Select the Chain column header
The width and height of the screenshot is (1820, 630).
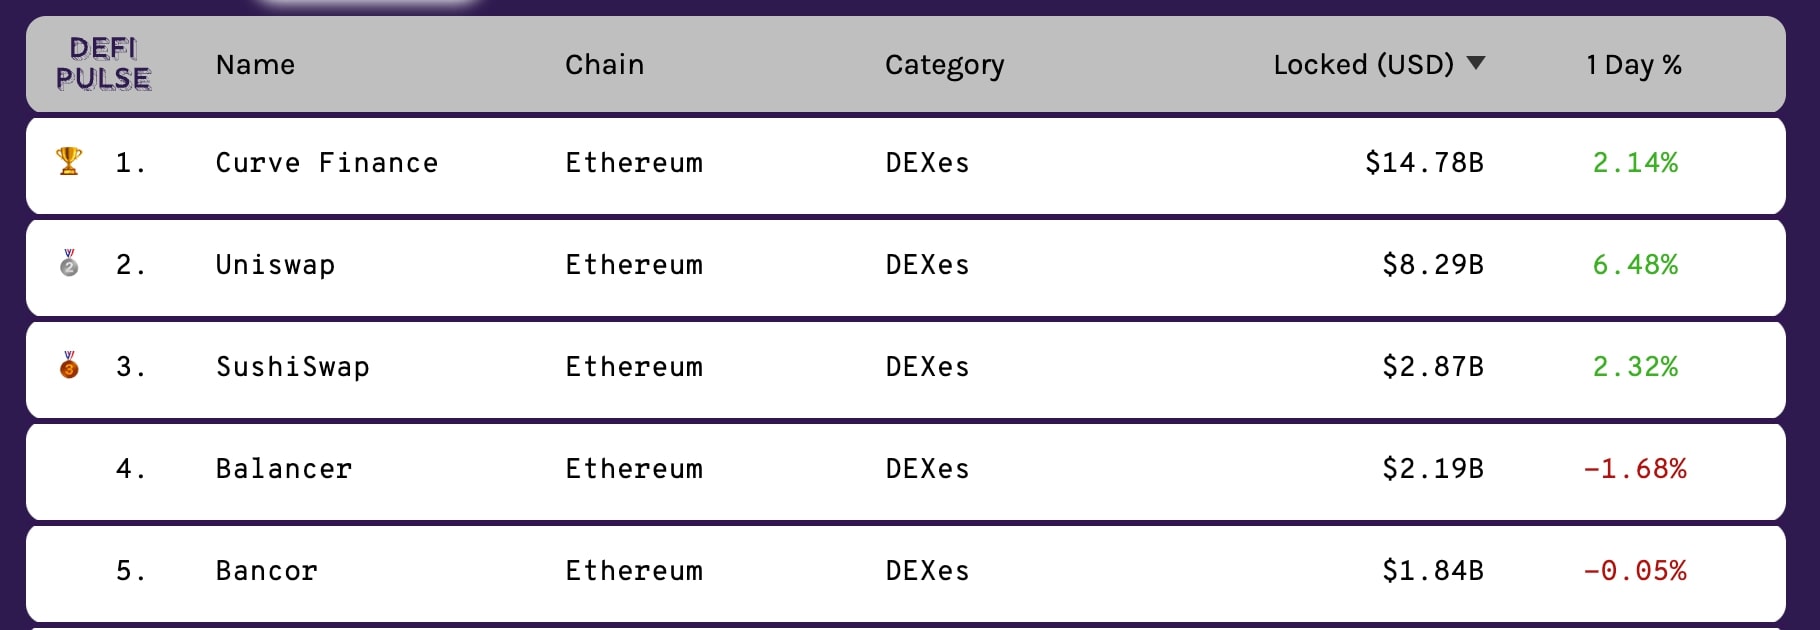[x=604, y=64]
